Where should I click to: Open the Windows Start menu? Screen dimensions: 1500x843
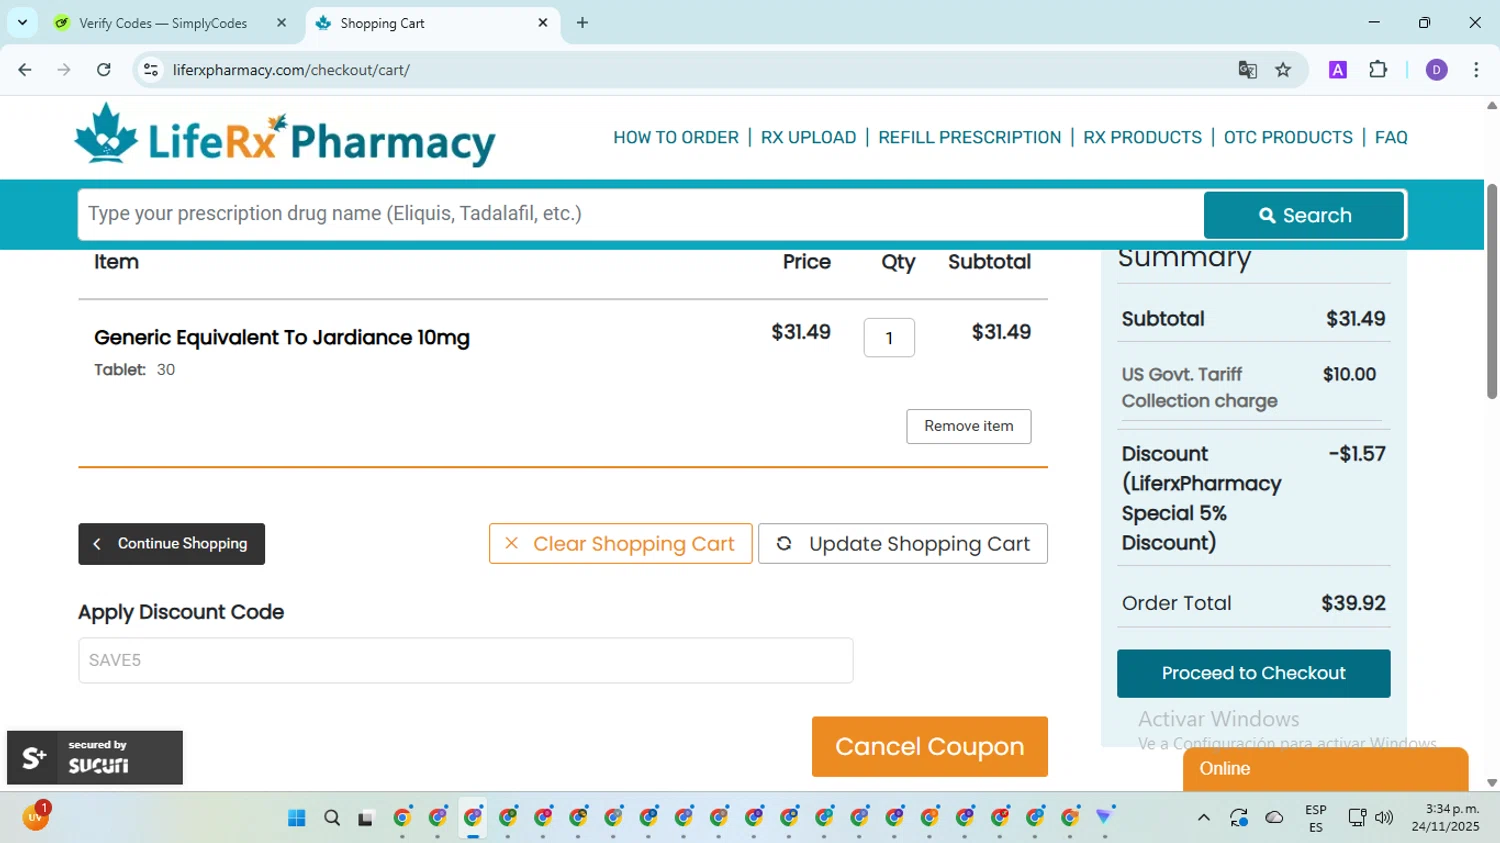coord(297,818)
